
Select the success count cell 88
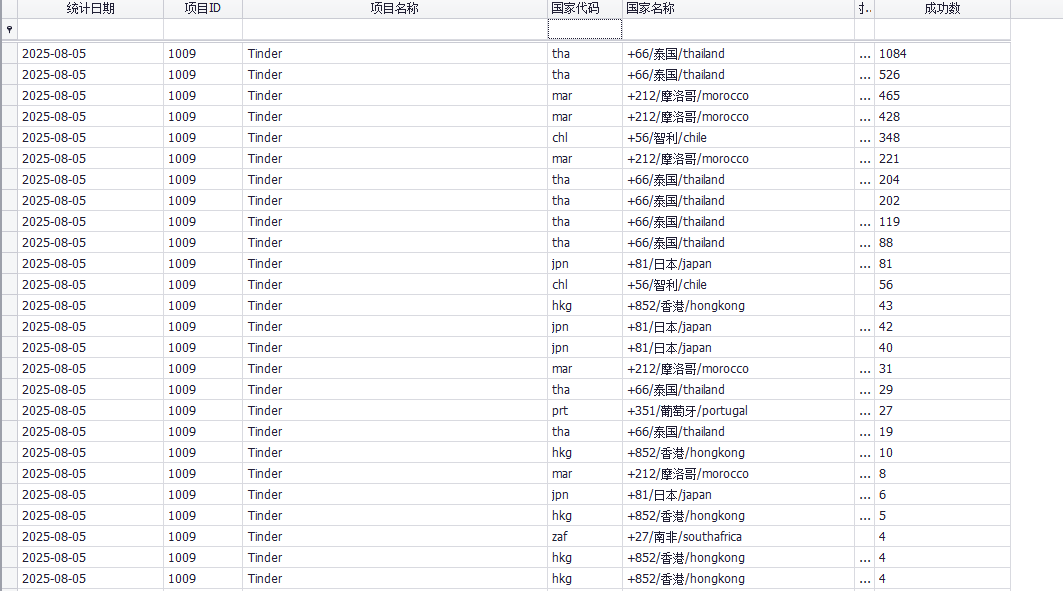tap(942, 243)
